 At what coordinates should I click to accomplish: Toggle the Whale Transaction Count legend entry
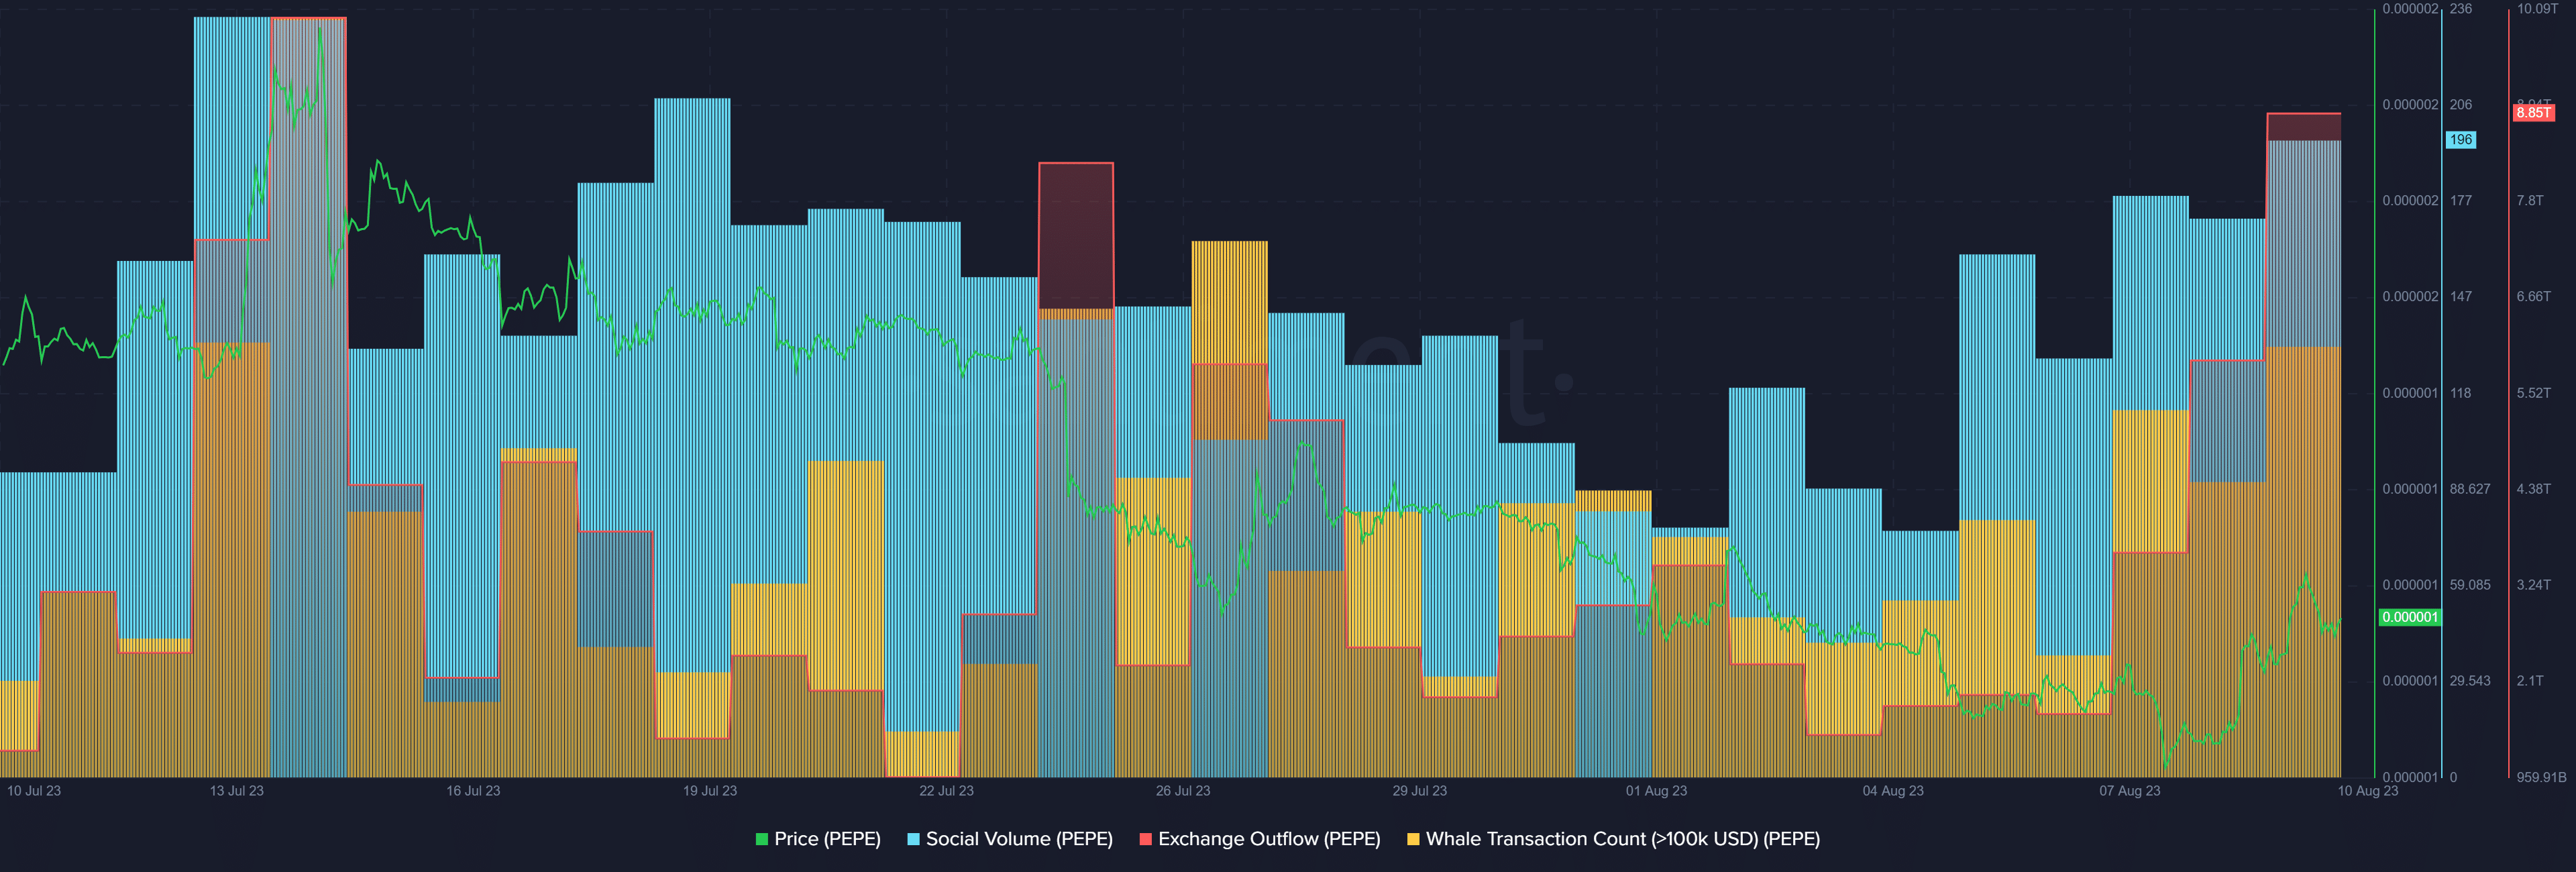1613,839
